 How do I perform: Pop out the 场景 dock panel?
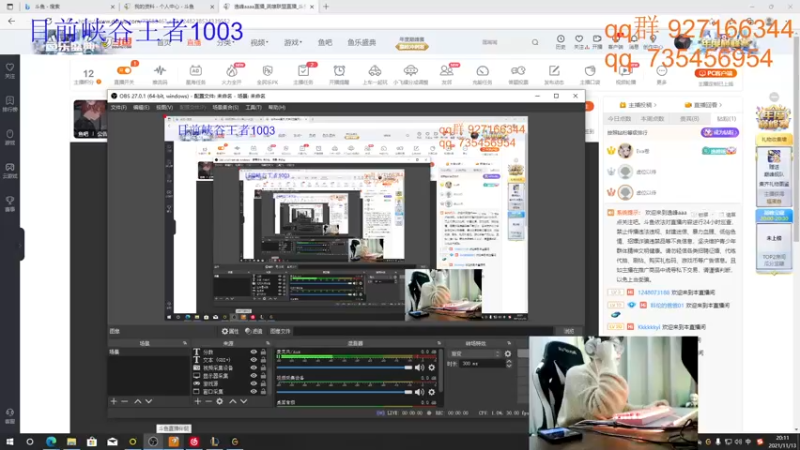[x=185, y=343]
